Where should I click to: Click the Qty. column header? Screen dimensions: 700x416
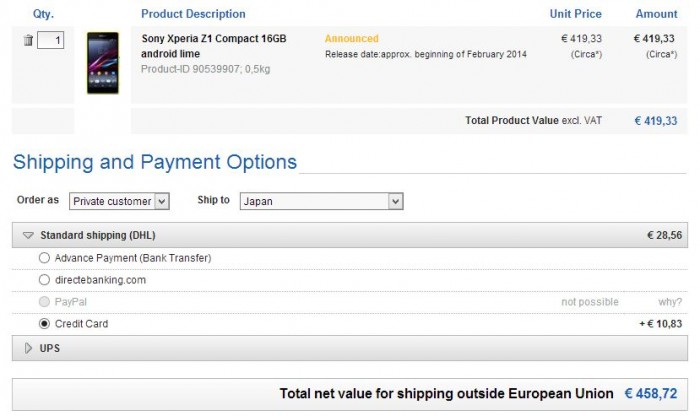(x=43, y=14)
